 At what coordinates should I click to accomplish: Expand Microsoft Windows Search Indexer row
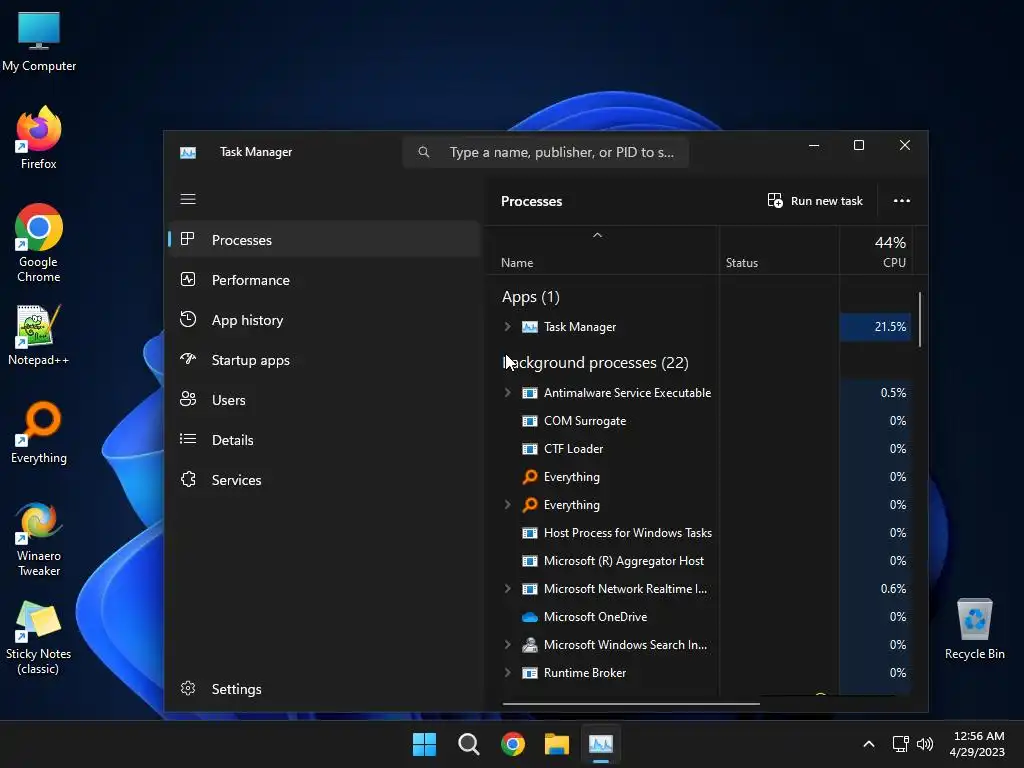[507, 645]
